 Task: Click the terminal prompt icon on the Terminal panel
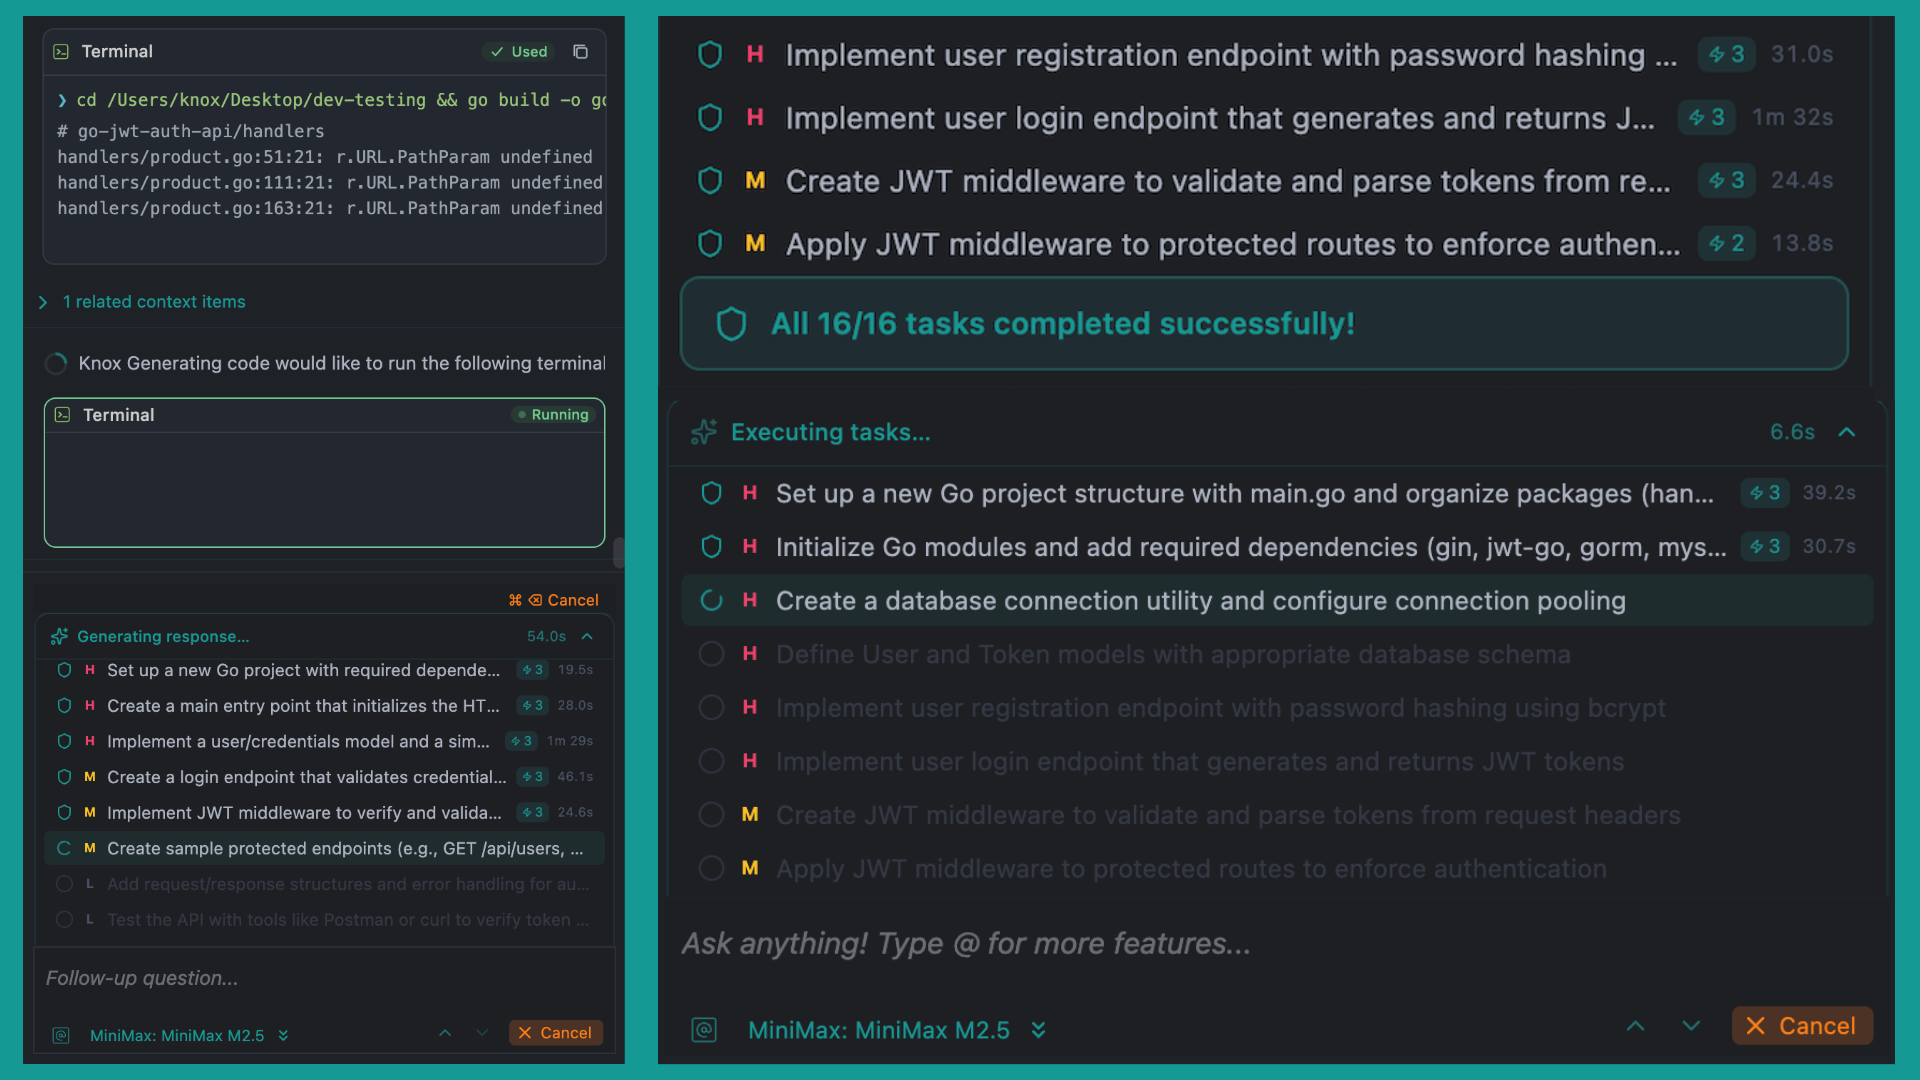pos(63,51)
